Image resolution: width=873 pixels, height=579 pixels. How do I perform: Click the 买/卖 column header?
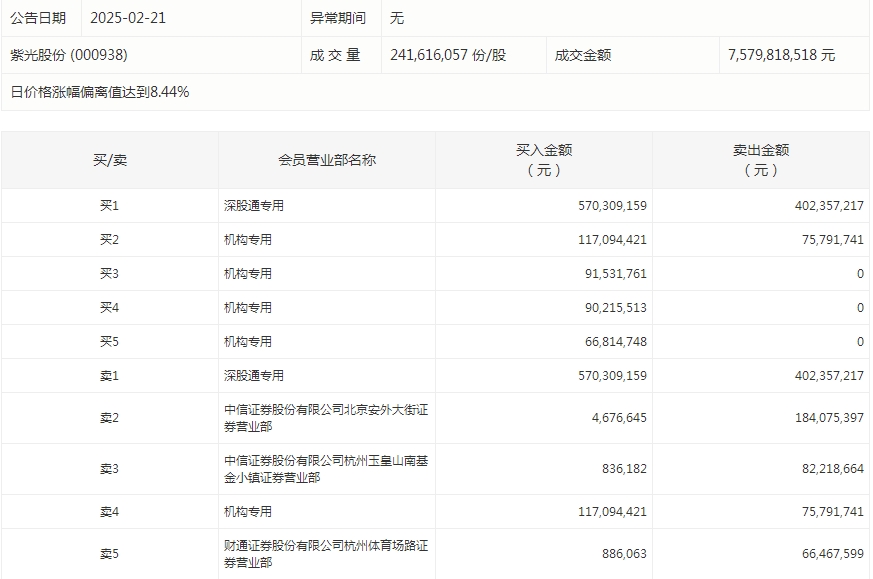(x=110, y=160)
